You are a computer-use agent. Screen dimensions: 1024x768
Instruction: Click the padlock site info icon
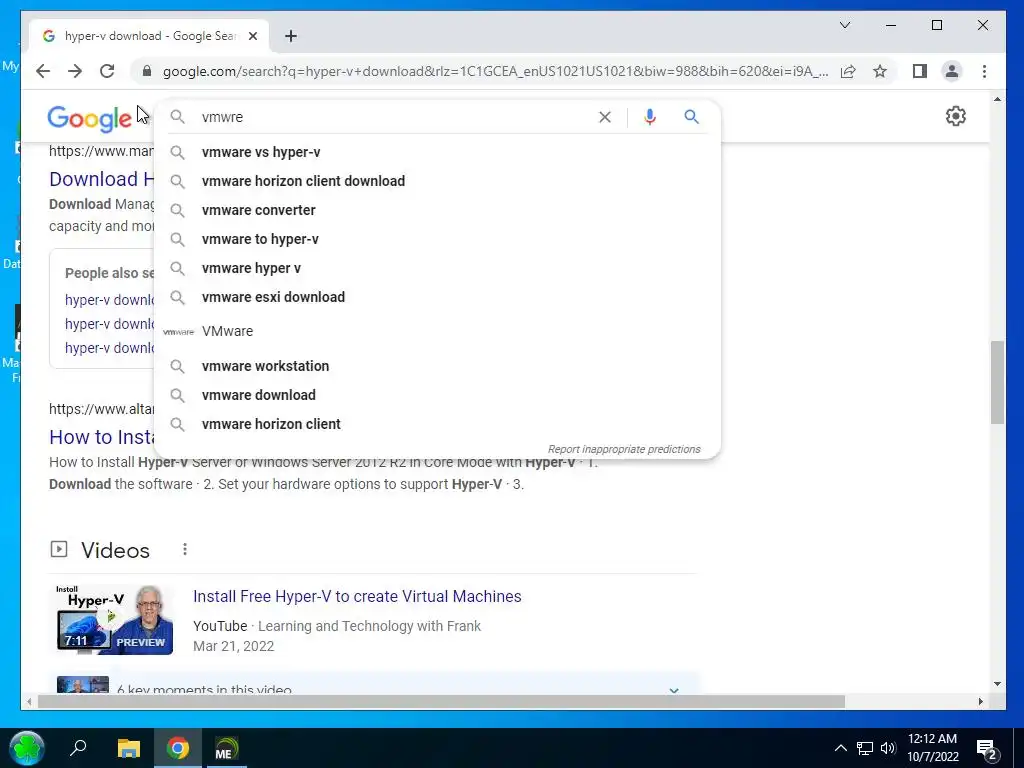point(147,71)
